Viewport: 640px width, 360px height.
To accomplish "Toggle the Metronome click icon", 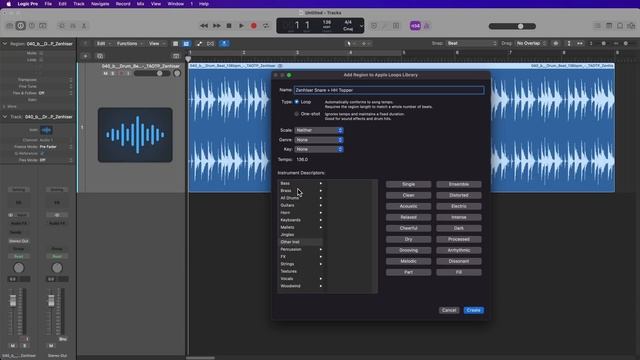I will pyautogui.click(x=427, y=26).
